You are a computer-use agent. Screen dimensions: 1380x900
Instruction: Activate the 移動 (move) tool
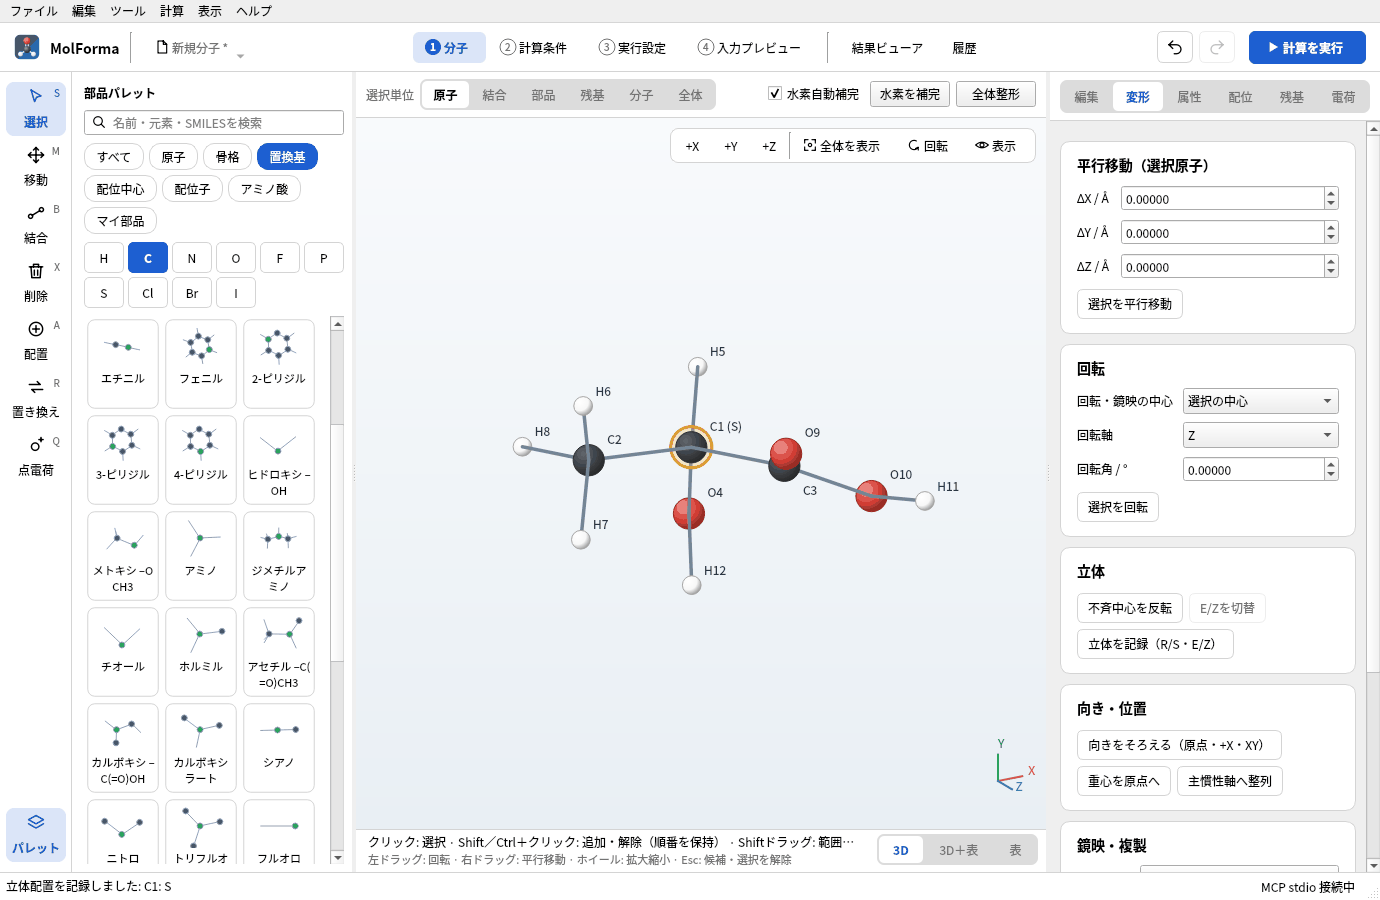(x=36, y=166)
